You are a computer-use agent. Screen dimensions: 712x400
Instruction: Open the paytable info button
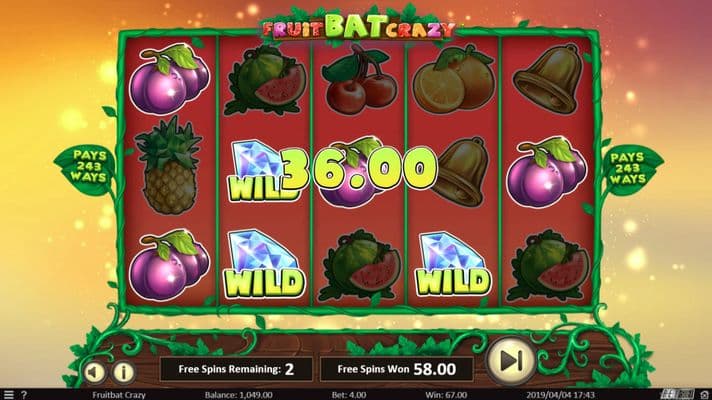[x=123, y=372]
